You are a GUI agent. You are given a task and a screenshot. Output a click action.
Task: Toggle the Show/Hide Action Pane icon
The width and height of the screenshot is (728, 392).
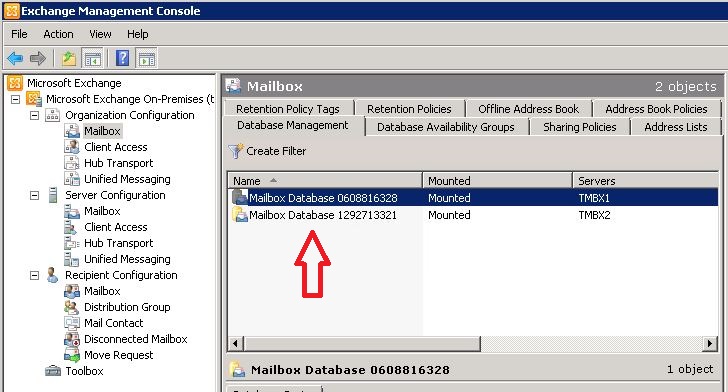(x=146, y=59)
